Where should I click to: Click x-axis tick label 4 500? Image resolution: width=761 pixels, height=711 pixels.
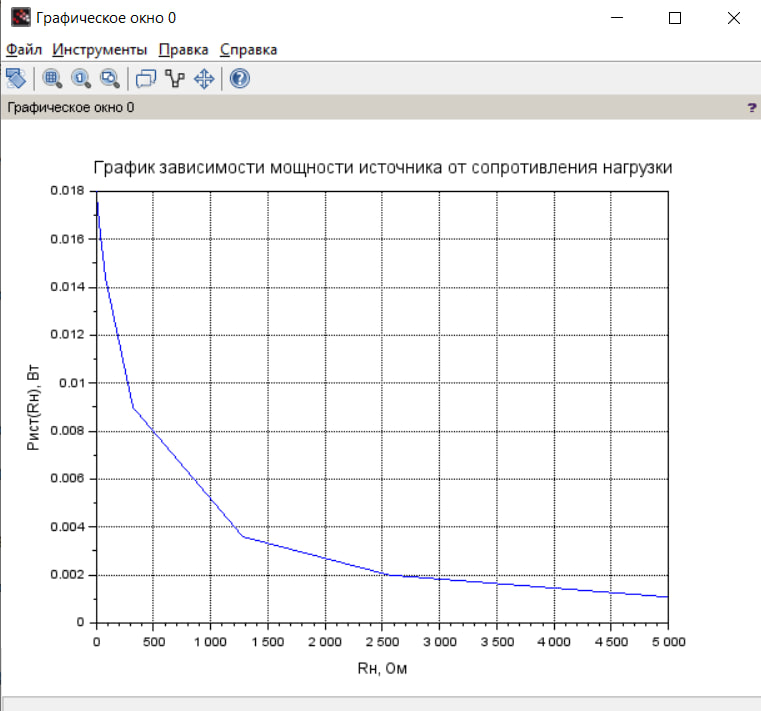(611, 642)
